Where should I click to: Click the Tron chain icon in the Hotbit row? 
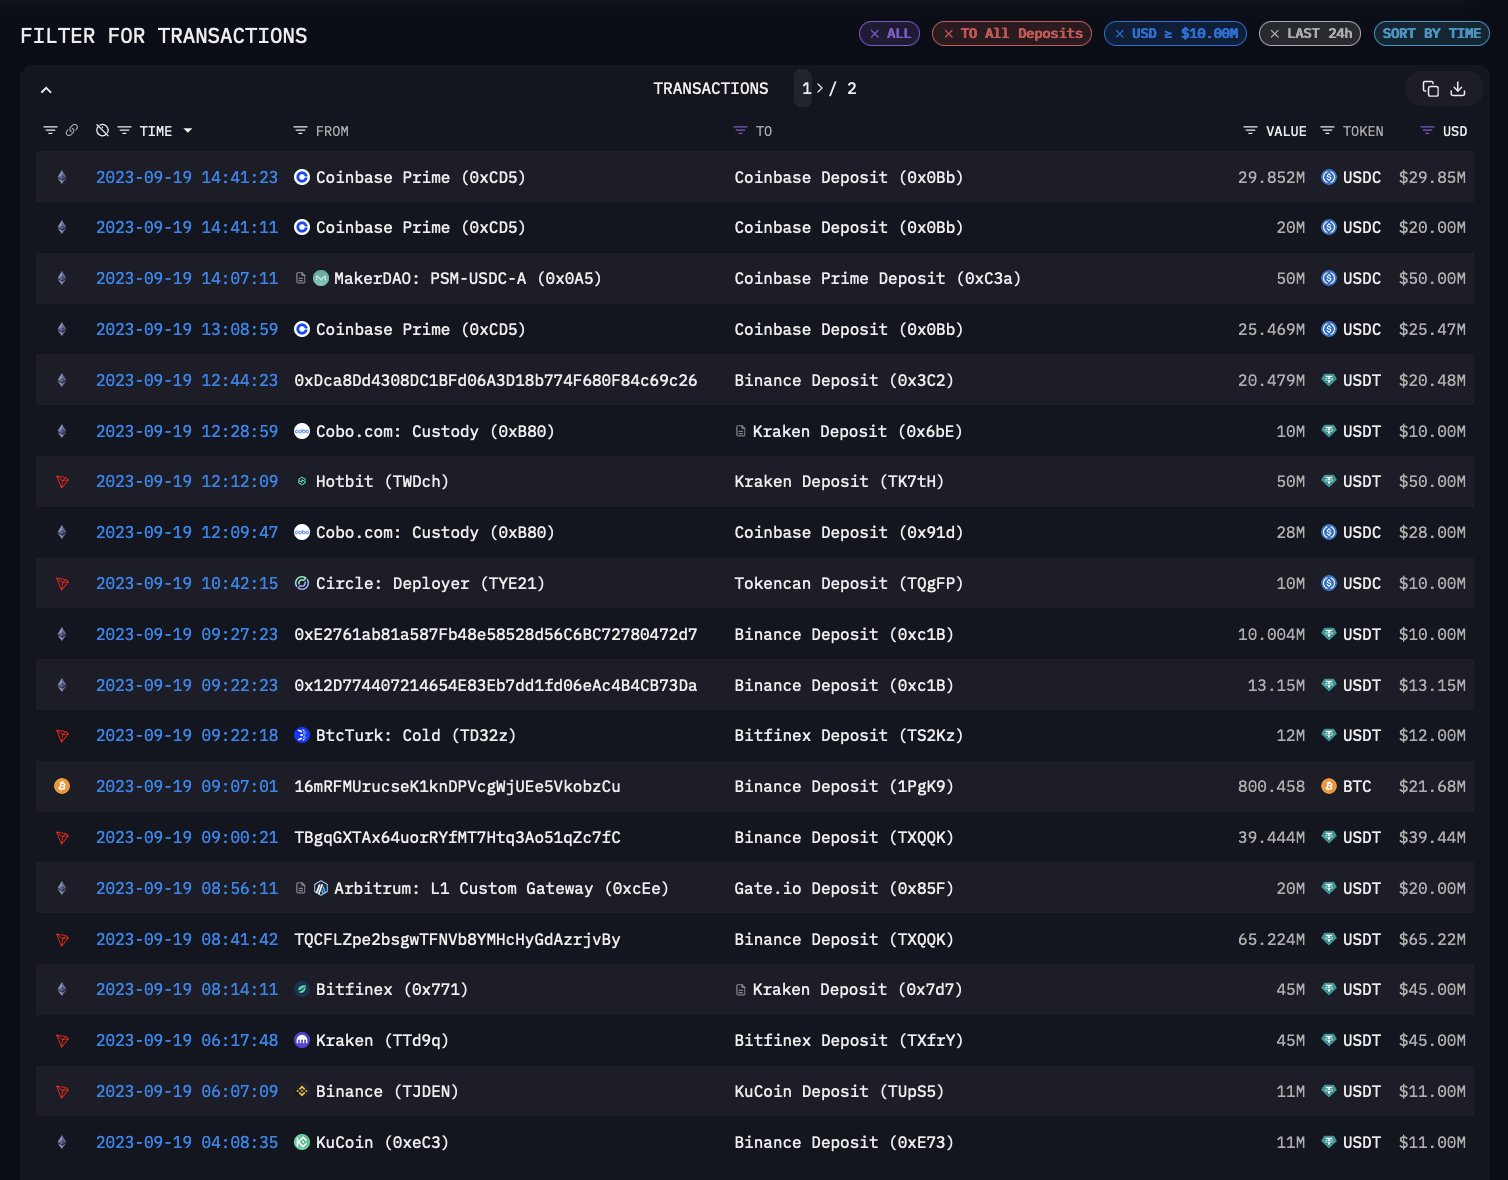pos(62,482)
